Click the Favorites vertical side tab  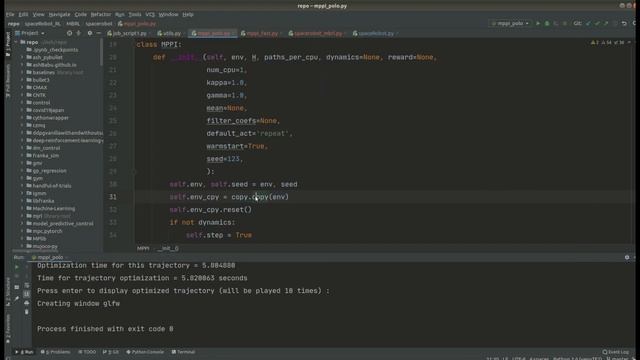coord(8,329)
